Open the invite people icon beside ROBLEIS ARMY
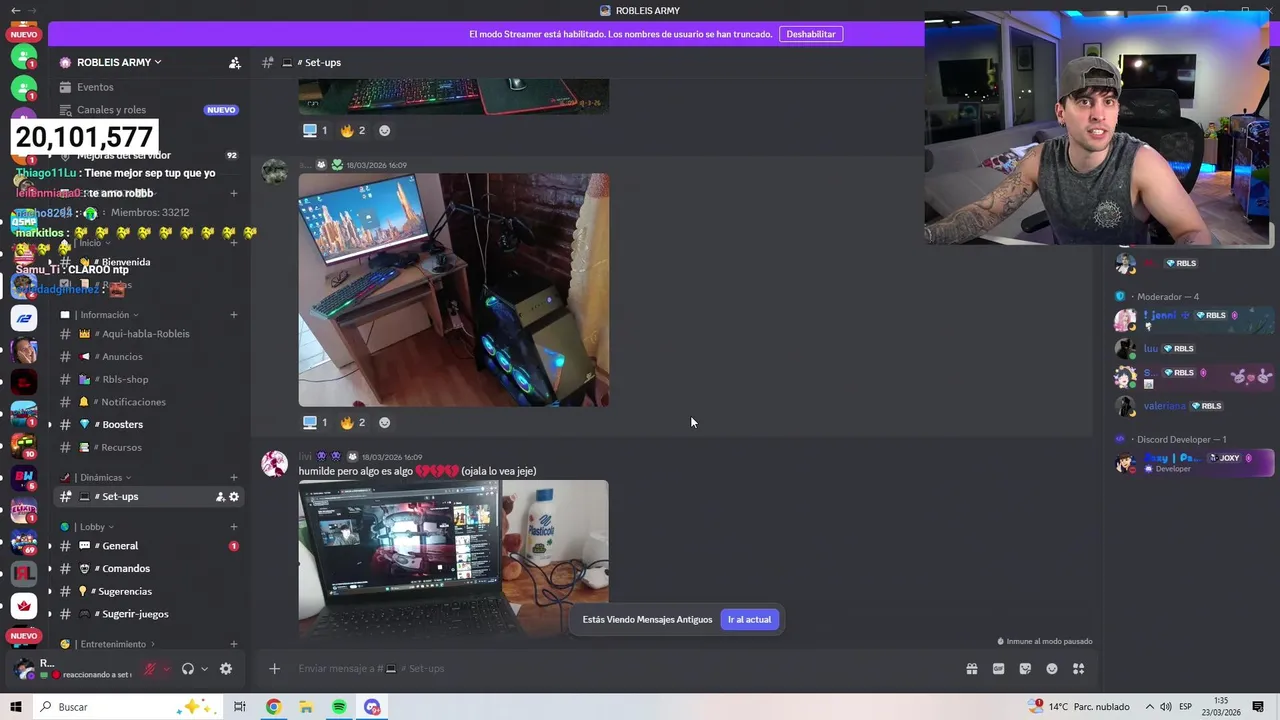The image size is (1280, 720). pyautogui.click(x=234, y=62)
